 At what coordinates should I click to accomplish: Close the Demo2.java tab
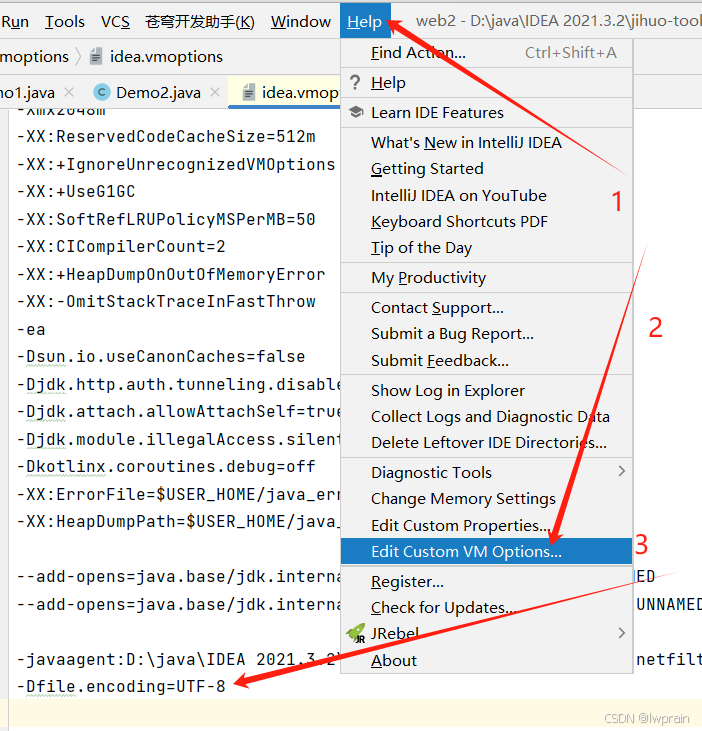coord(215,92)
